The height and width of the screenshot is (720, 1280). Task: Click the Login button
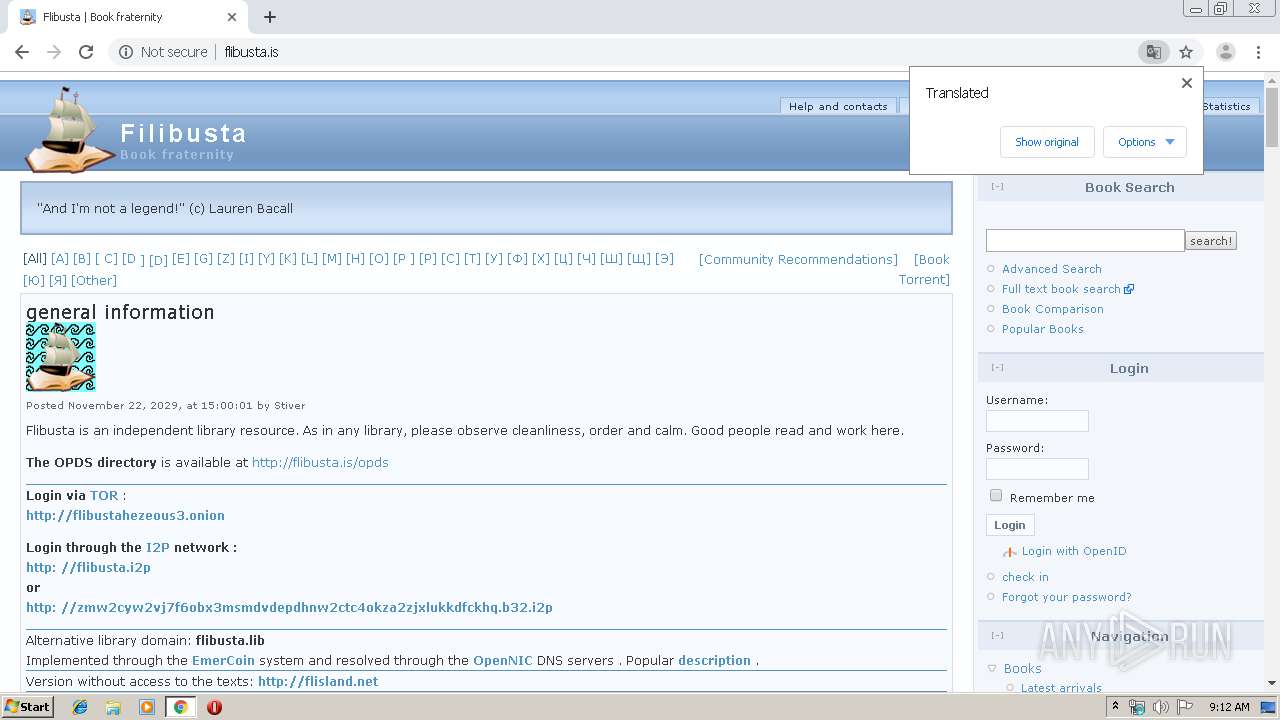coord(1010,525)
